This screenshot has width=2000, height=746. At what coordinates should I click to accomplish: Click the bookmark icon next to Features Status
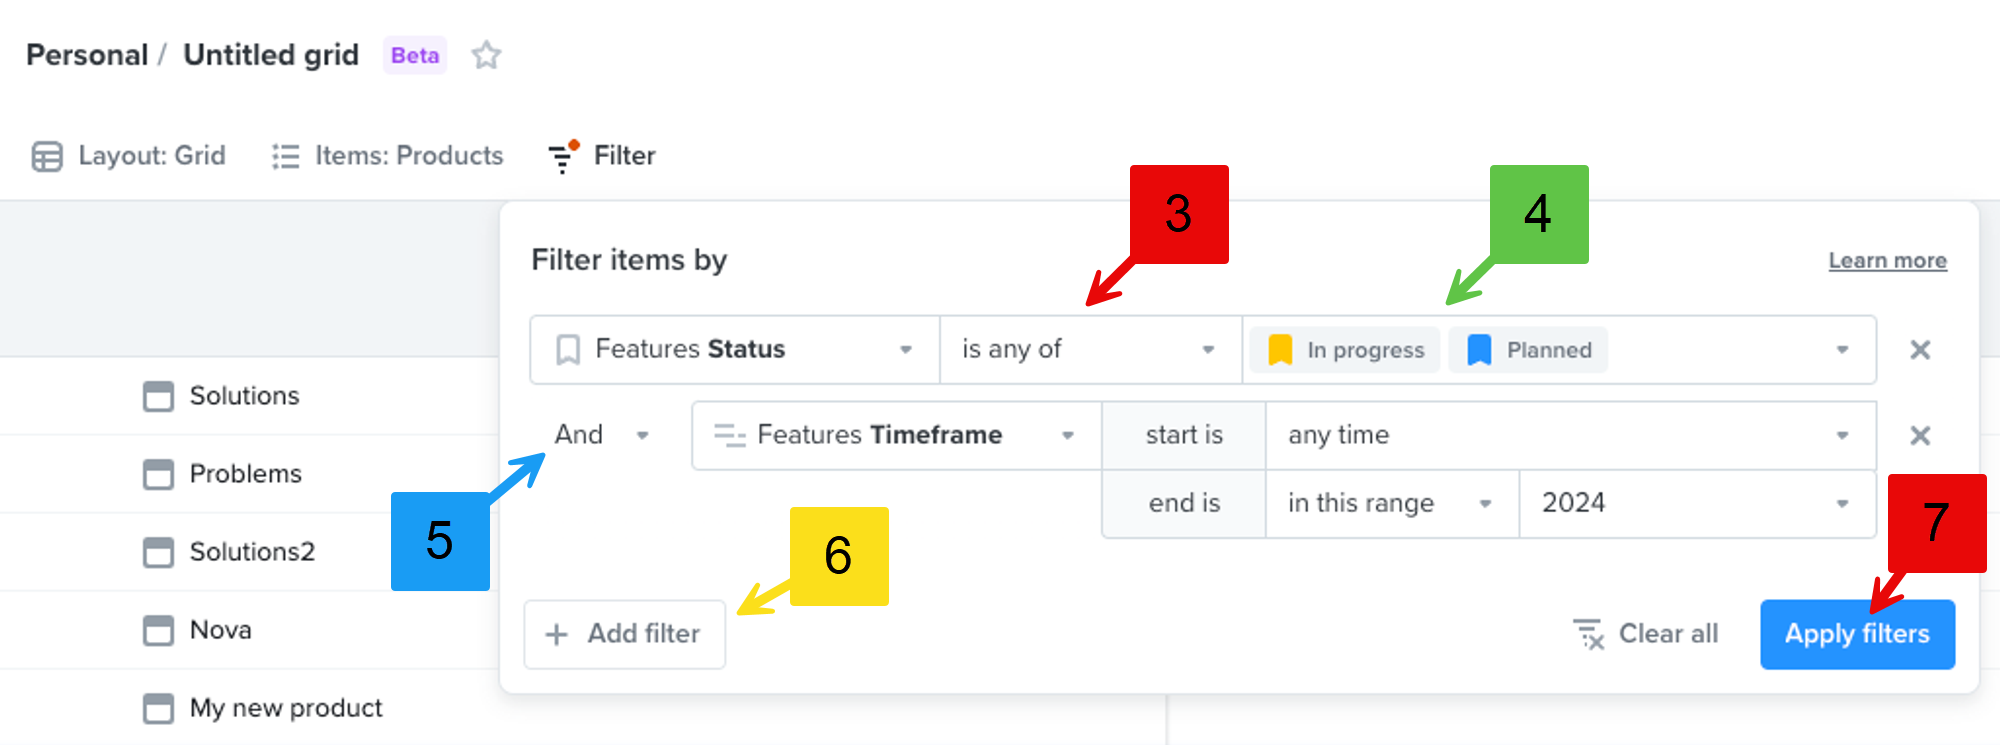pyautogui.click(x=567, y=349)
